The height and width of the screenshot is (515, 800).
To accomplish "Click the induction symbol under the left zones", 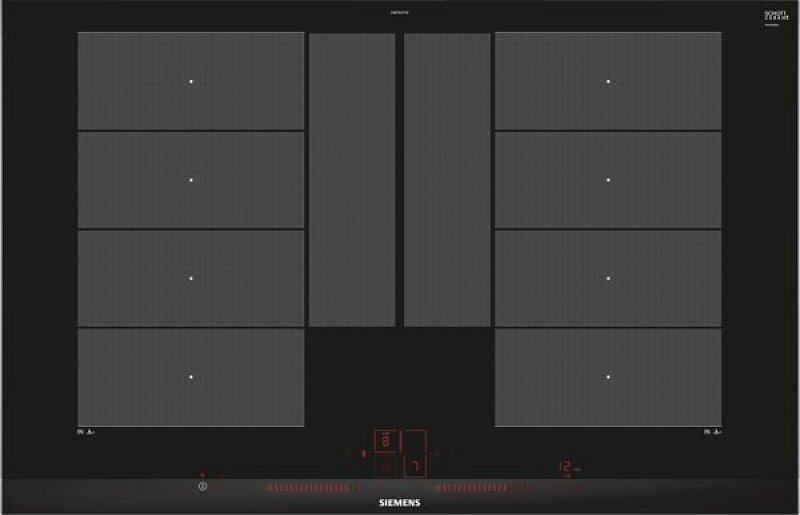I will click(x=86, y=432).
